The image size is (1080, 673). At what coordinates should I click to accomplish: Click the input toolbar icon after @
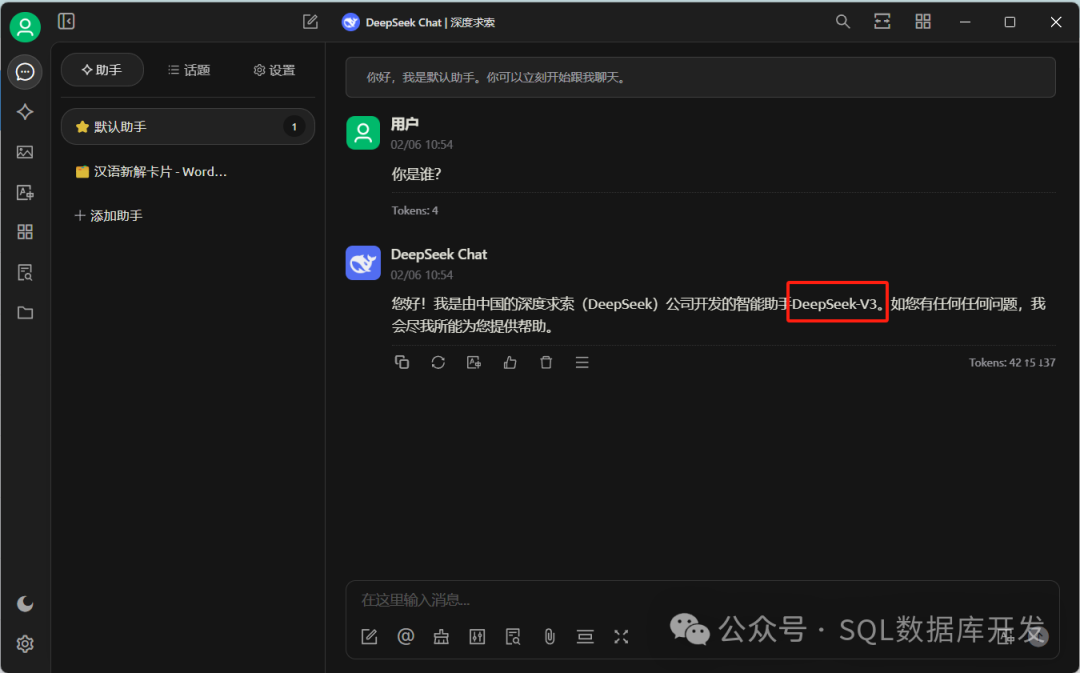click(x=442, y=636)
